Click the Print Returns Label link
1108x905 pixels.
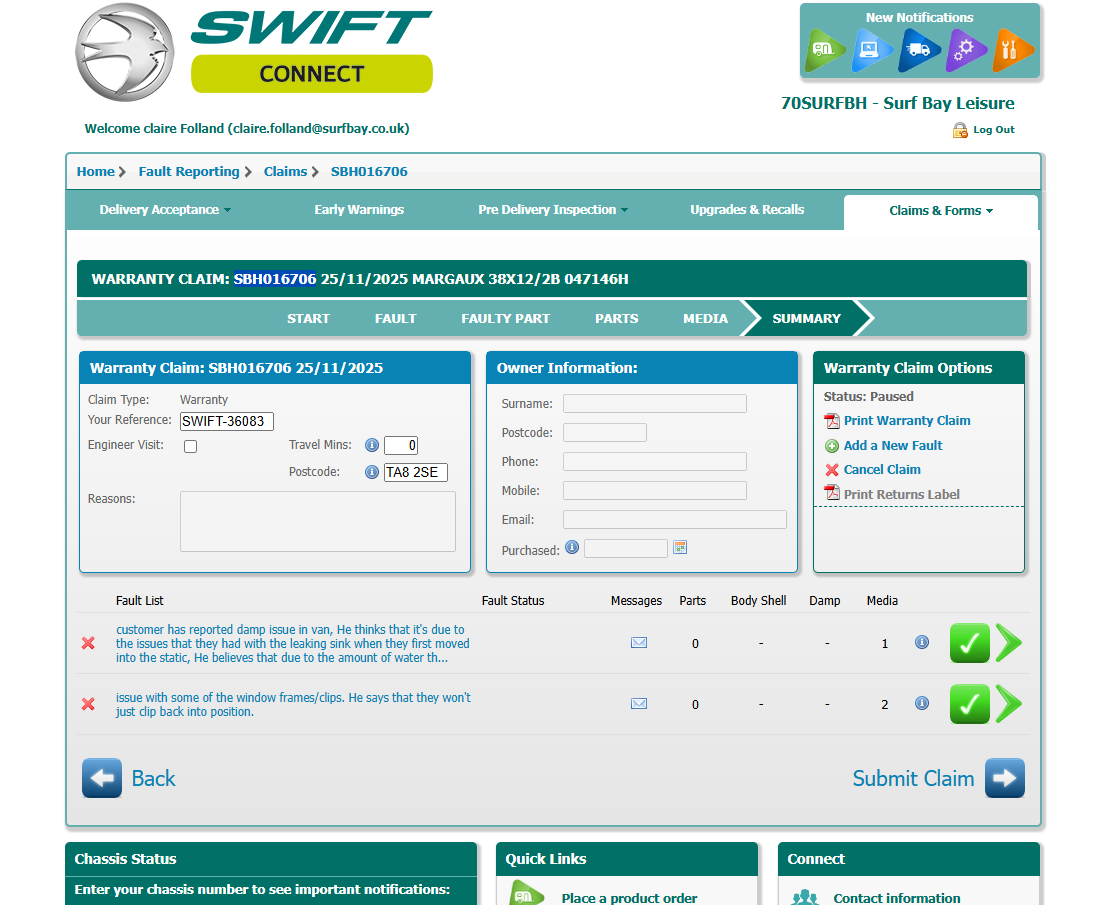coord(901,495)
